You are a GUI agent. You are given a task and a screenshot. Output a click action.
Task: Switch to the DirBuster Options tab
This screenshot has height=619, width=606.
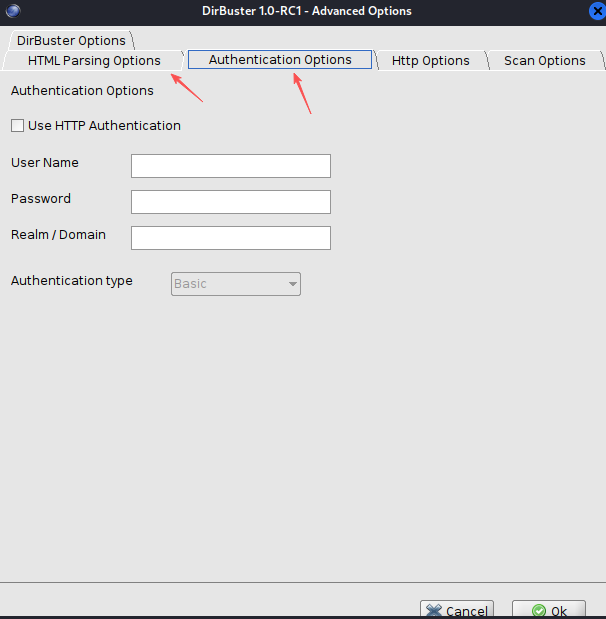coord(71,40)
